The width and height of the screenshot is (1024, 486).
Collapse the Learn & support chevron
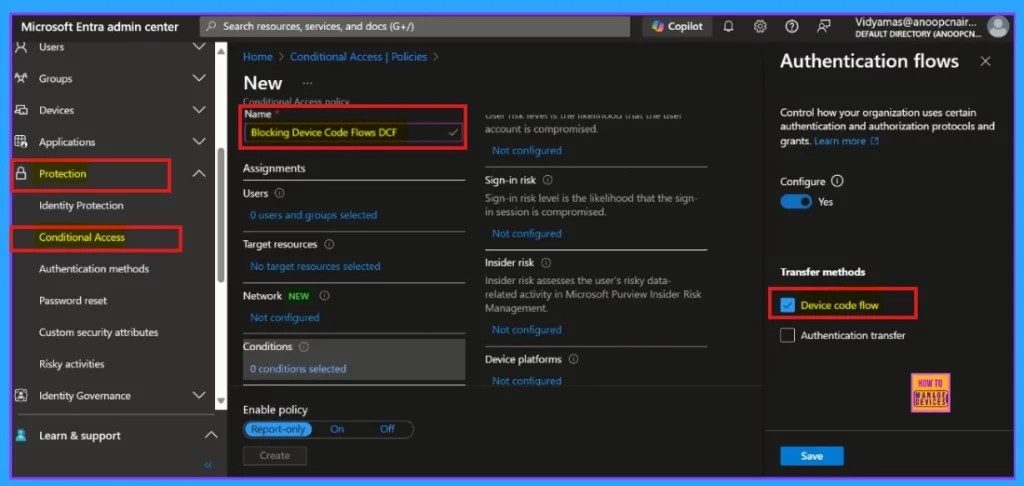coord(211,435)
